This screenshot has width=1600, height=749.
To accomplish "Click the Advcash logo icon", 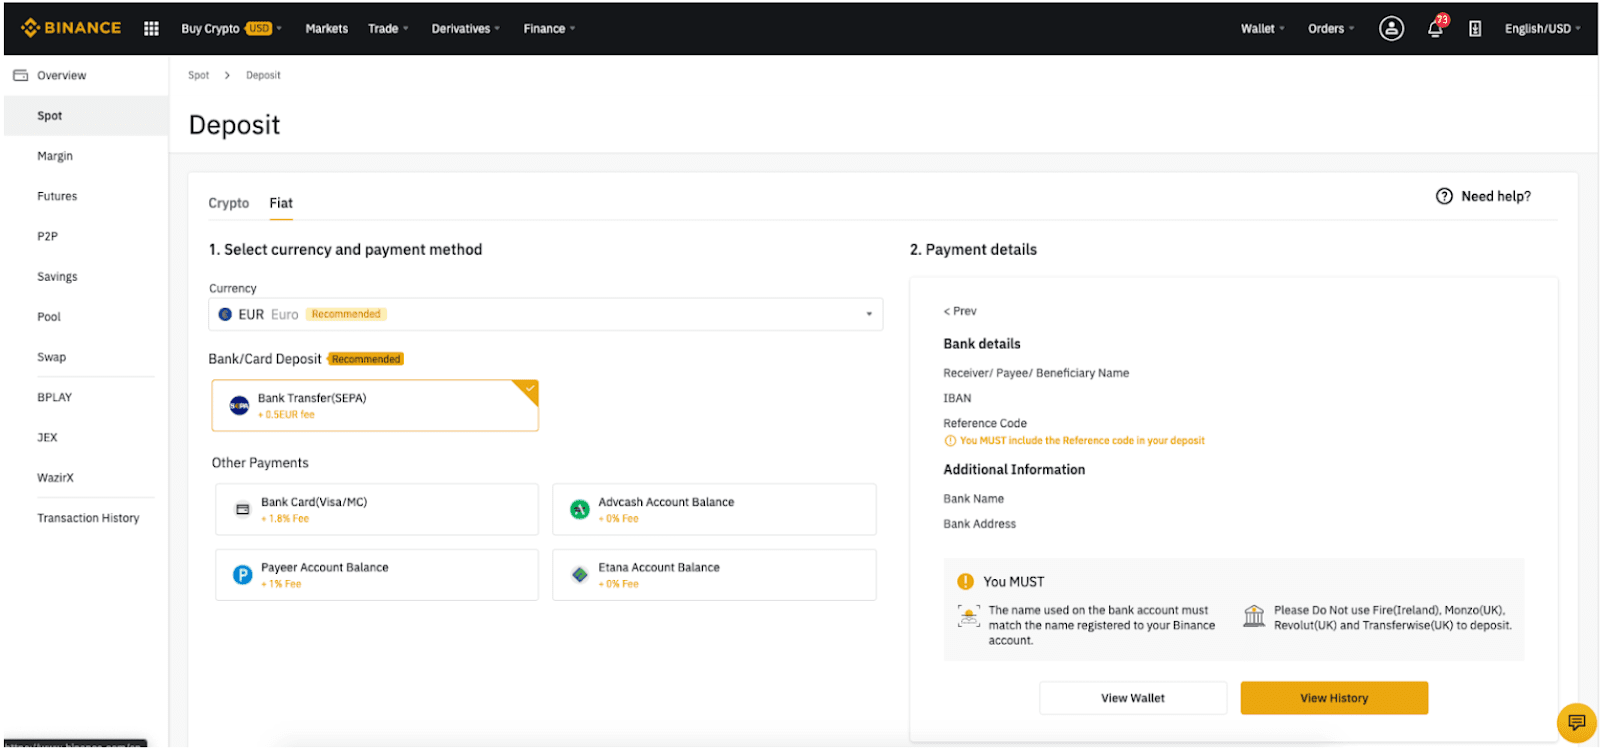I will pyautogui.click(x=579, y=509).
